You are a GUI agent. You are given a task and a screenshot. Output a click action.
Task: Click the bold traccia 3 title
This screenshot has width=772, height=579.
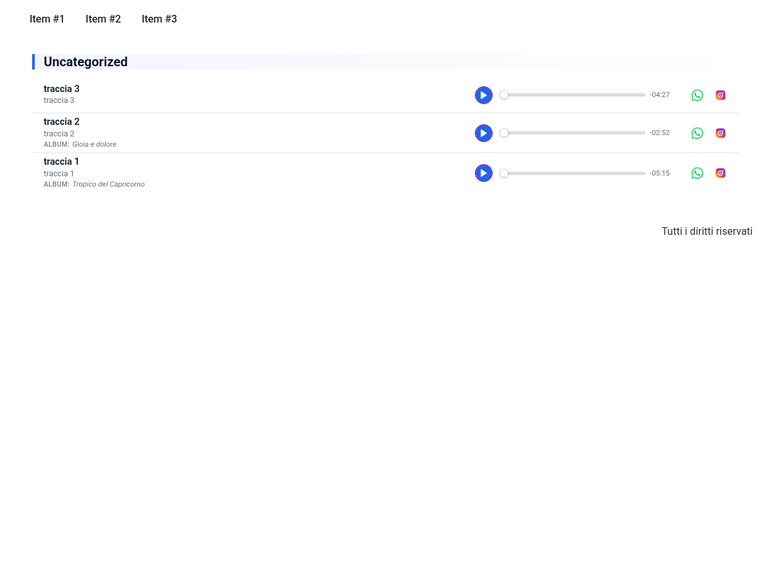[62, 89]
